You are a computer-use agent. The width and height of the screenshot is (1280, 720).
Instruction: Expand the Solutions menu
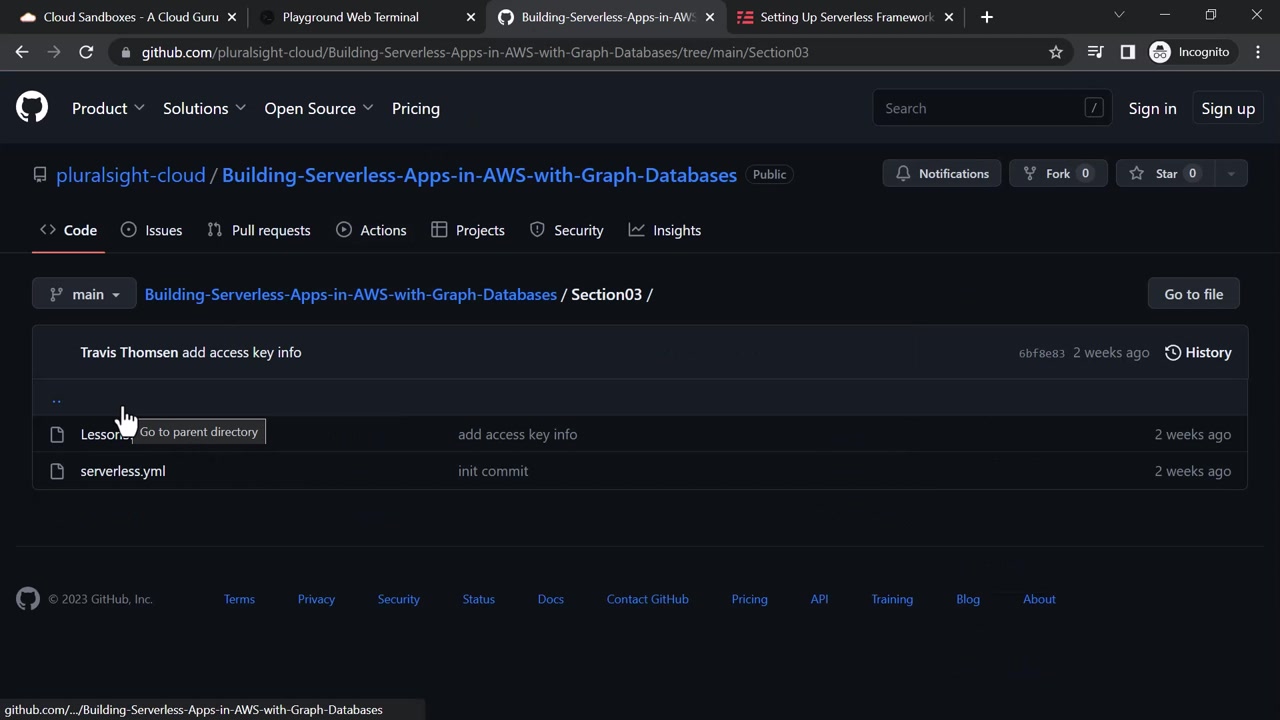tap(204, 108)
